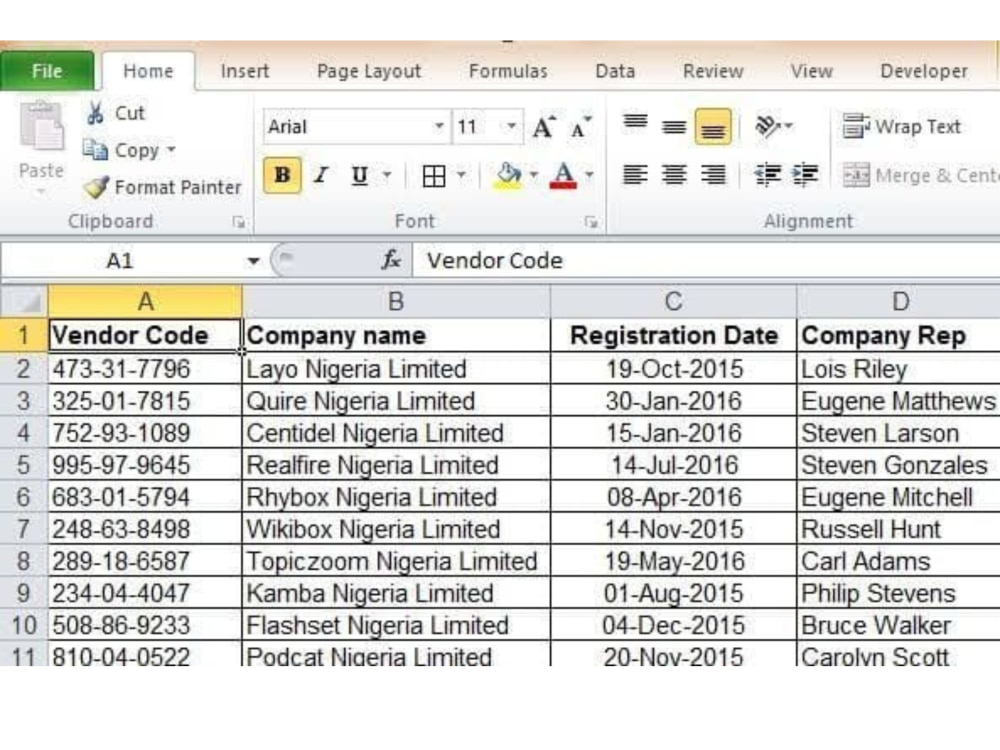Viewport: 1000px width, 750px height.
Task: Click the formula bar showing Vendor Code
Action: [706, 261]
